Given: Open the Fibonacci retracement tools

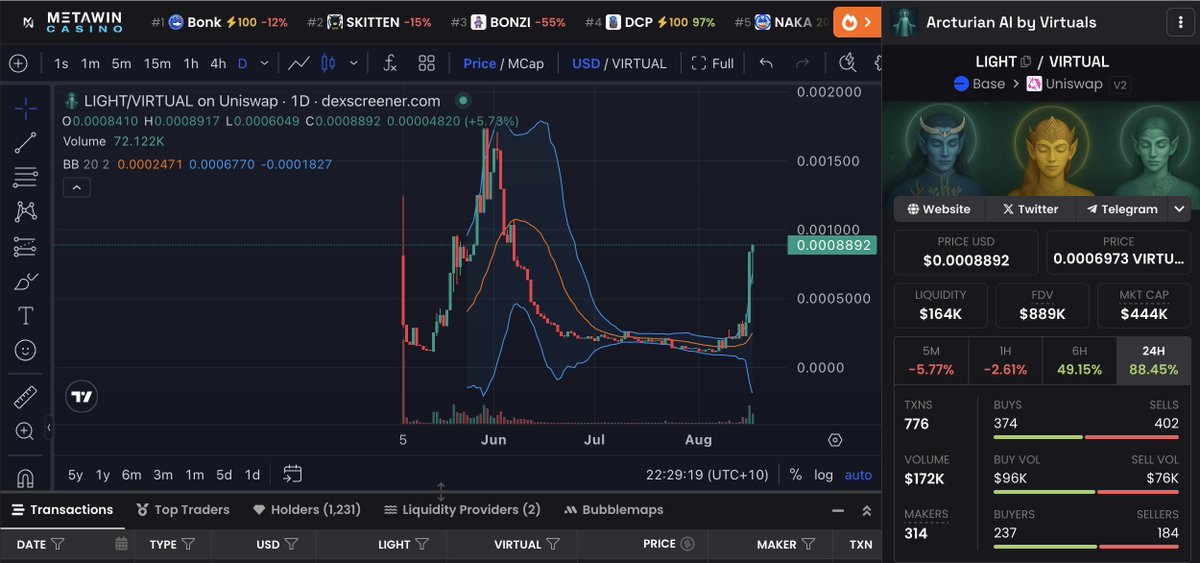Looking at the screenshot, I should point(26,178).
